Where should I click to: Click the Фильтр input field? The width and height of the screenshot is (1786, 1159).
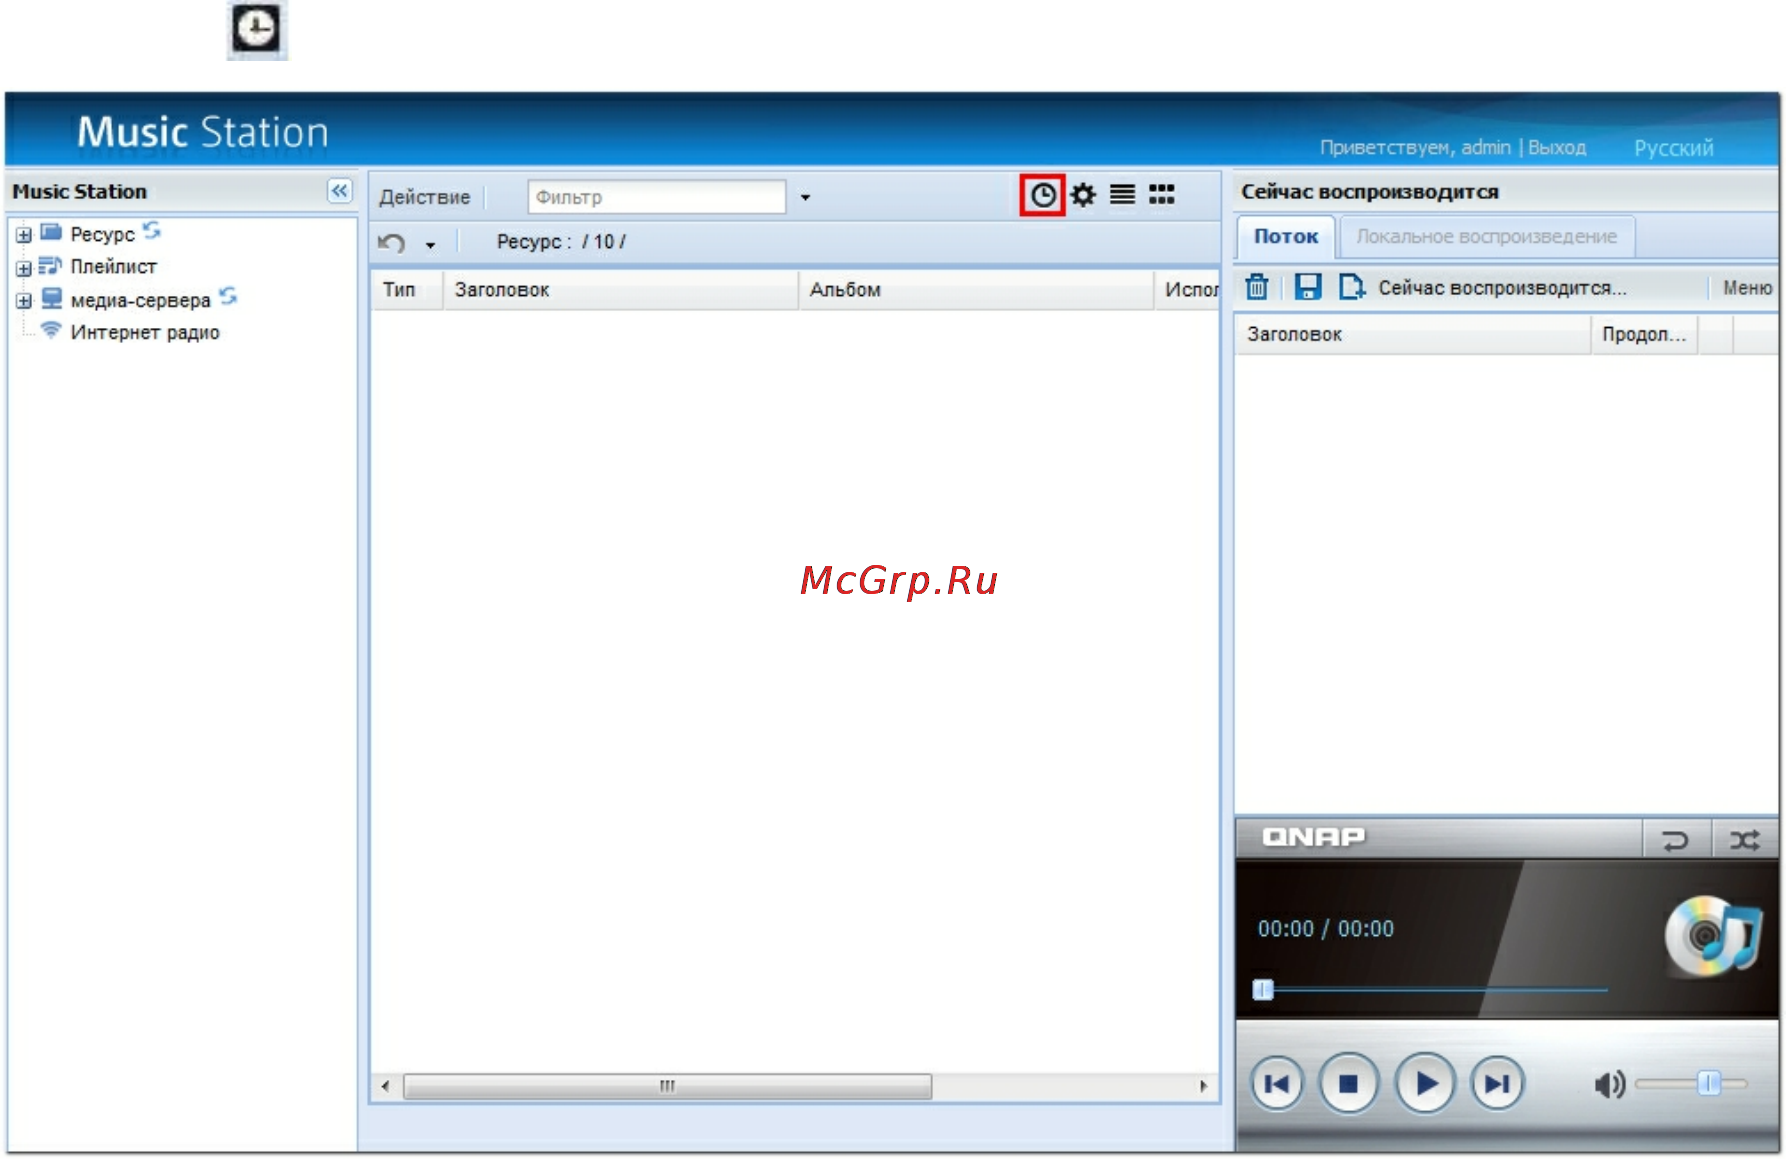coord(657,197)
